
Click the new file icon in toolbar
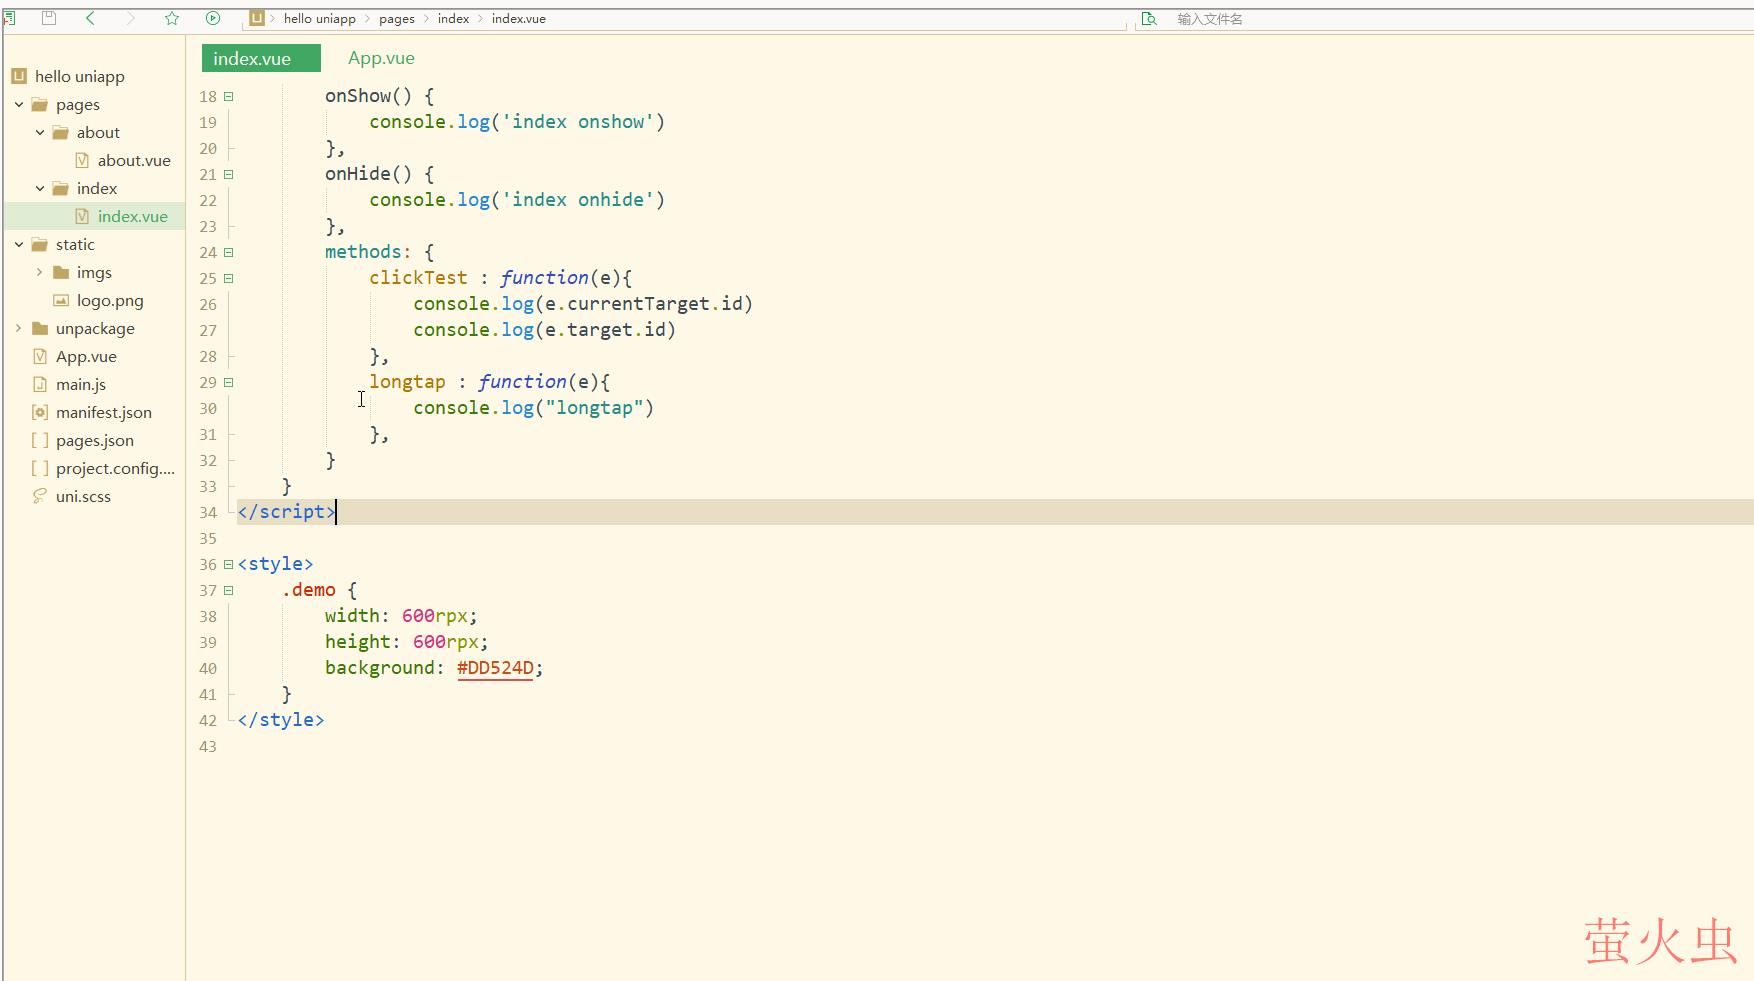click(9, 18)
